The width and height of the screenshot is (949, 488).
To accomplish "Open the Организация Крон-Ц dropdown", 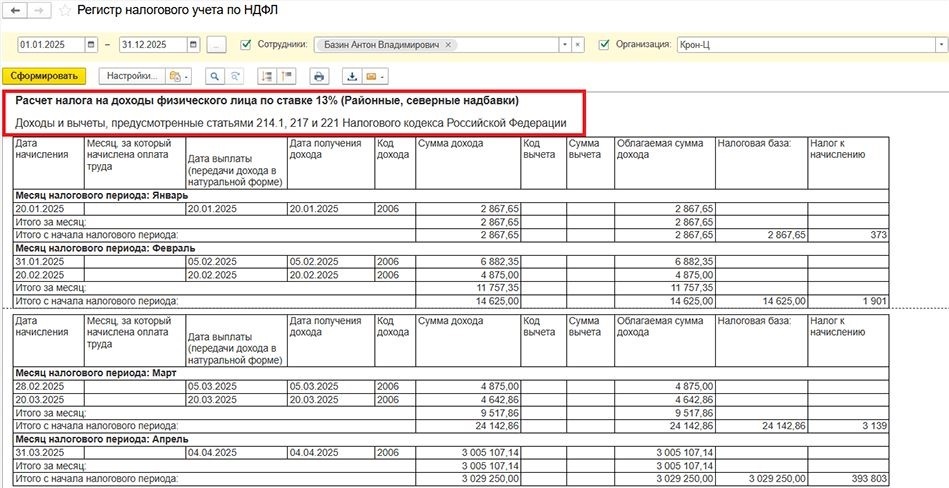I will click(x=942, y=45).
